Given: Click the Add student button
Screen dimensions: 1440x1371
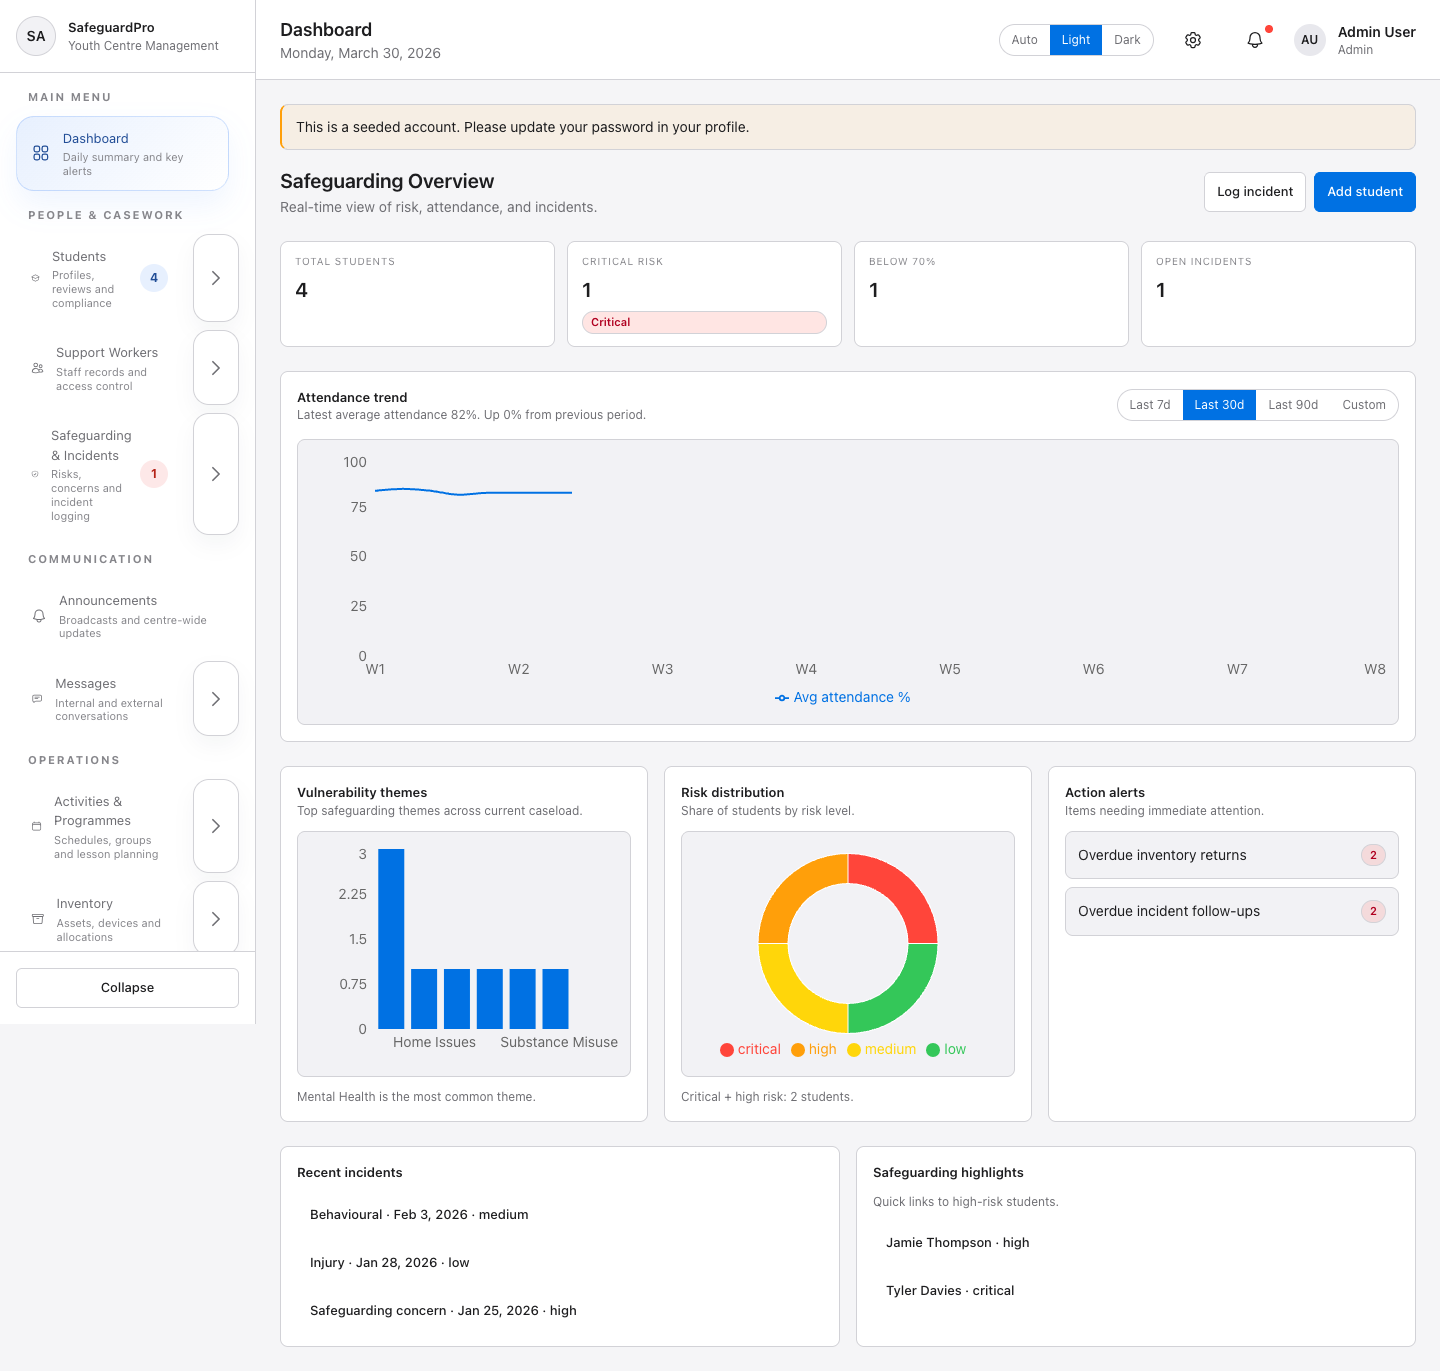Looking at the screenshot, I should click(1364, 192).
